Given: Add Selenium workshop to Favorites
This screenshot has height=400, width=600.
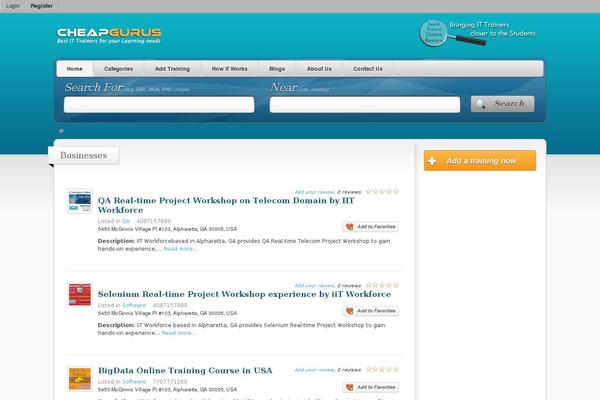Looking at the screenshot, I should (x=370, y=311).
